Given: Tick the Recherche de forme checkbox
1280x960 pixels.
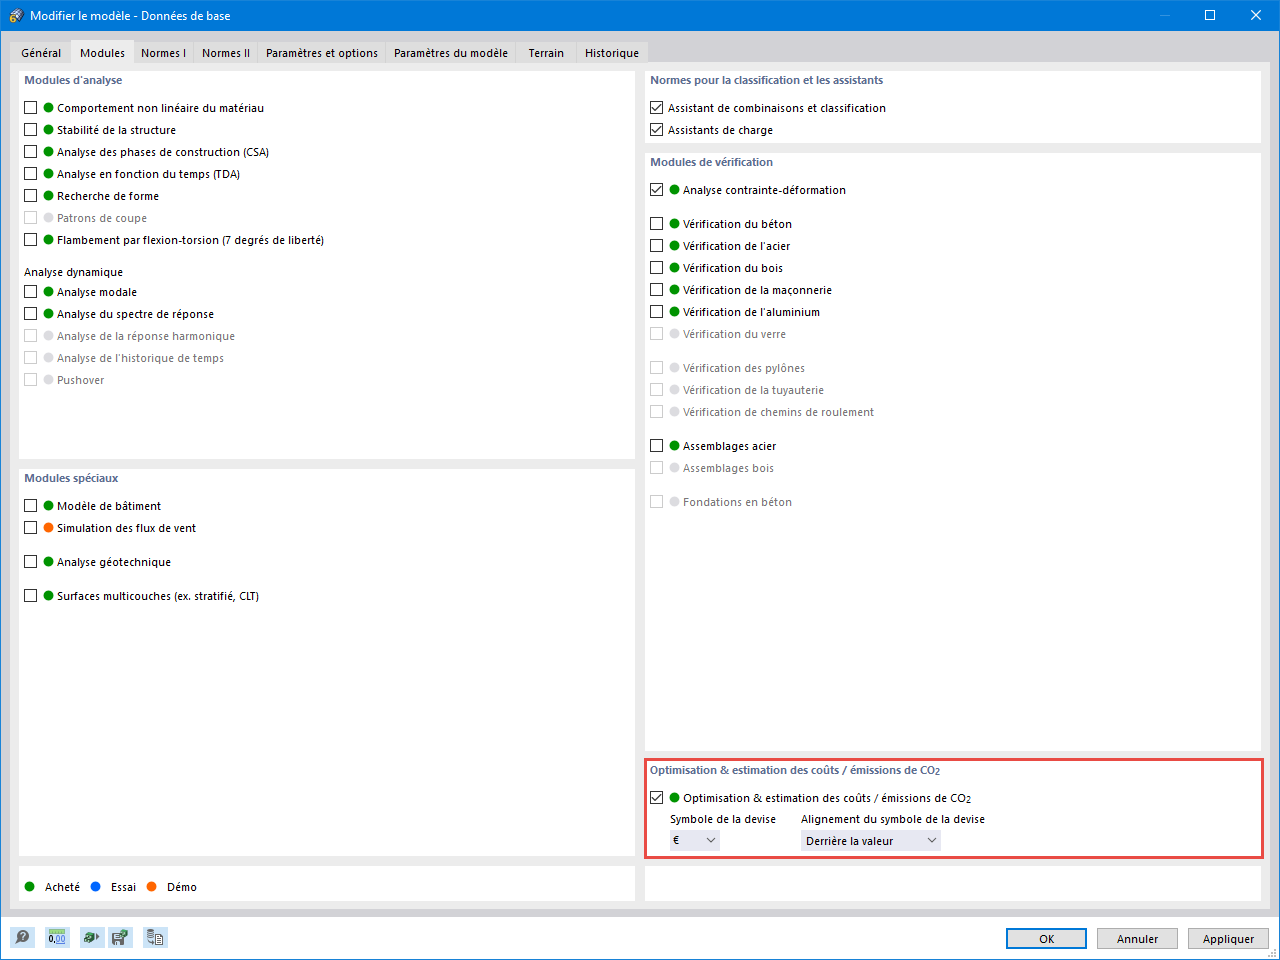Looking at the screenshot, I should pyautogui.click(x=31, y=195).
